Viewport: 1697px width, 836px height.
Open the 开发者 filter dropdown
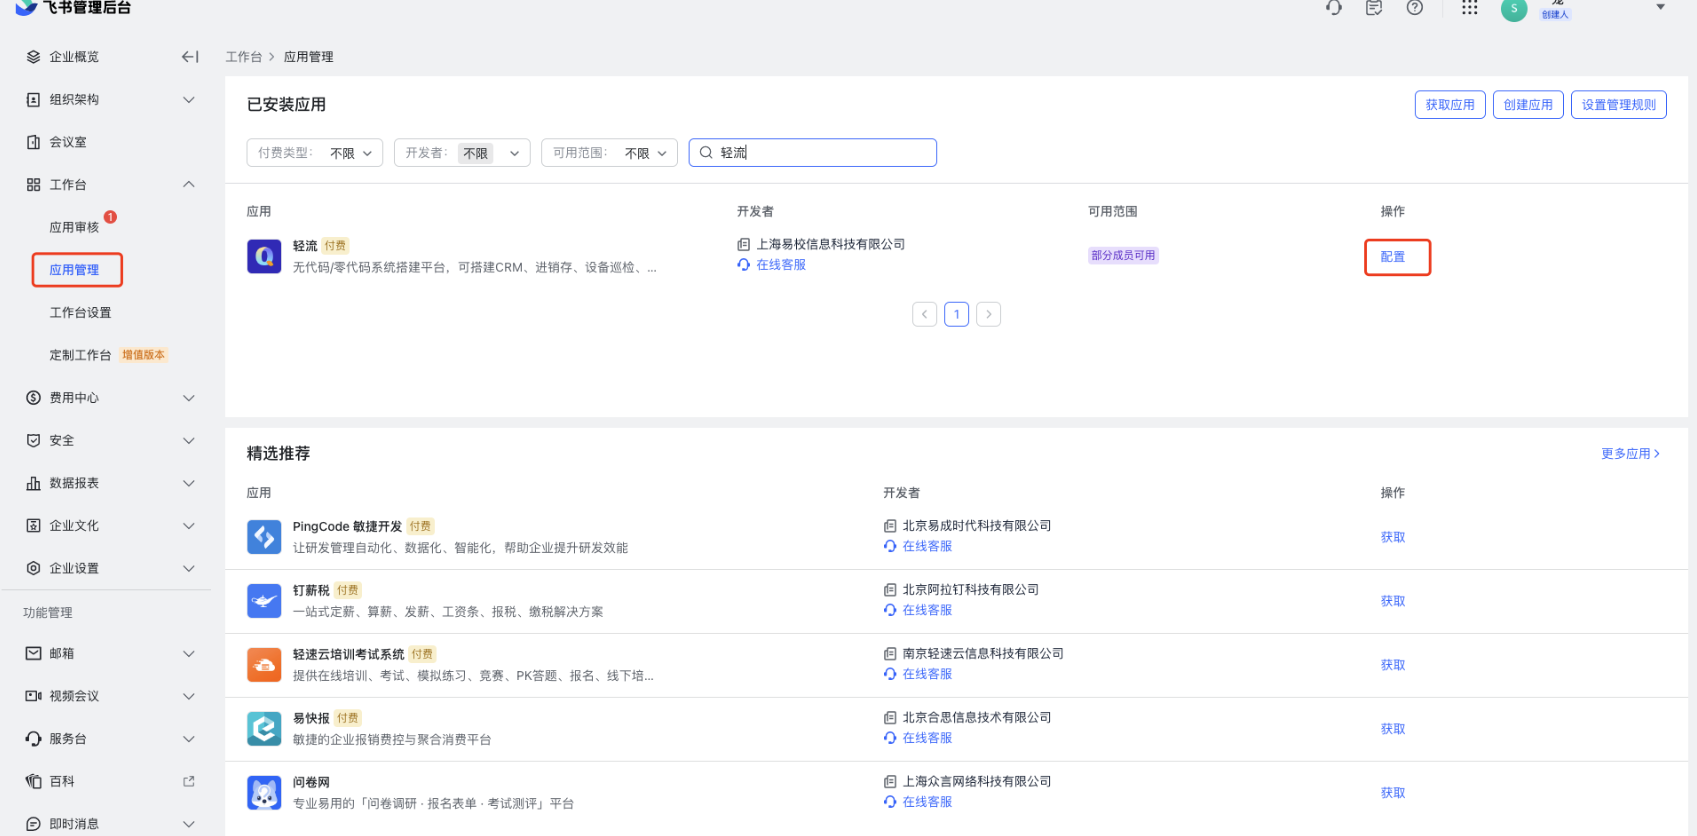point(462,153)
